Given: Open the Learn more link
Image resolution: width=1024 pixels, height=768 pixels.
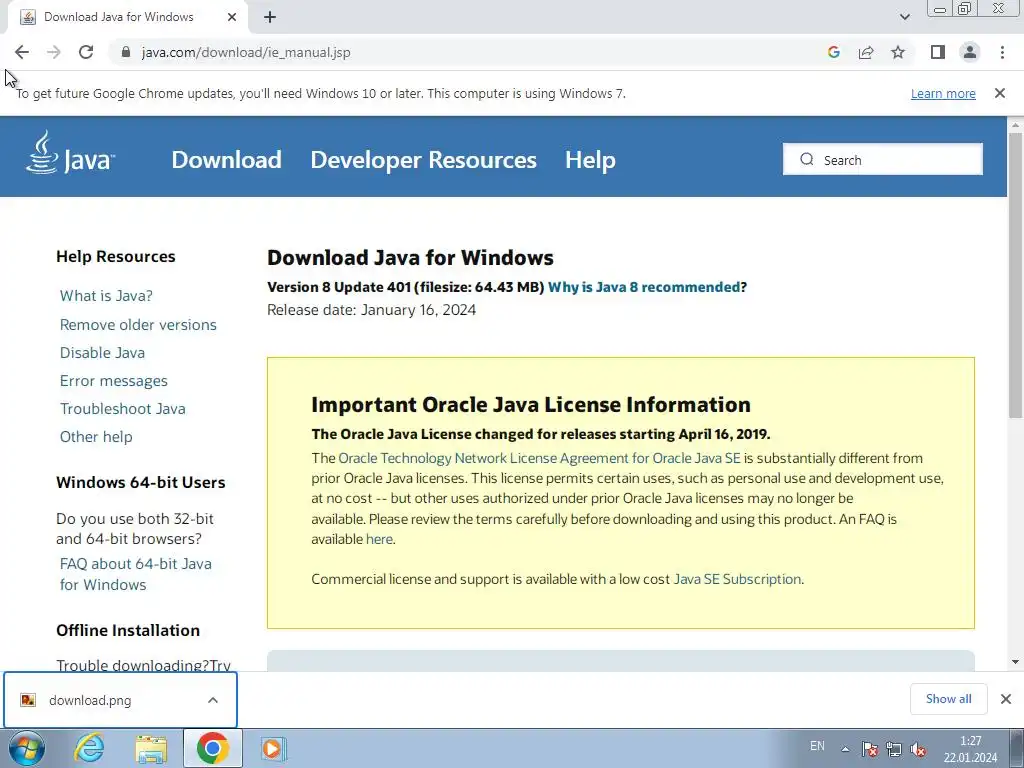Looking at the screenshot, I should click(943, 93).
